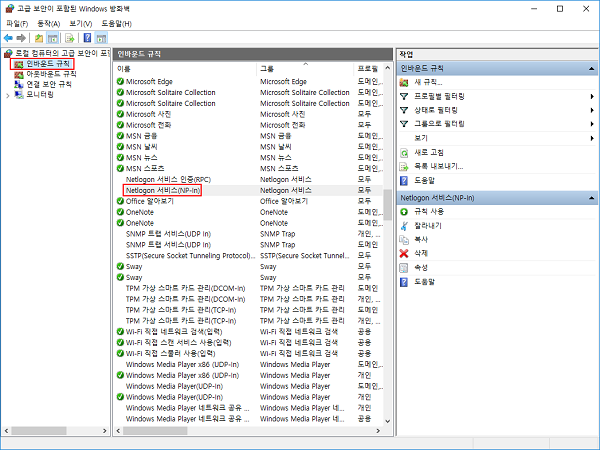Select 연결 보안 규칙 in the tree
The height and width of the screenshot is (450, 600).
pyautogui.click(x=49, y=84)
